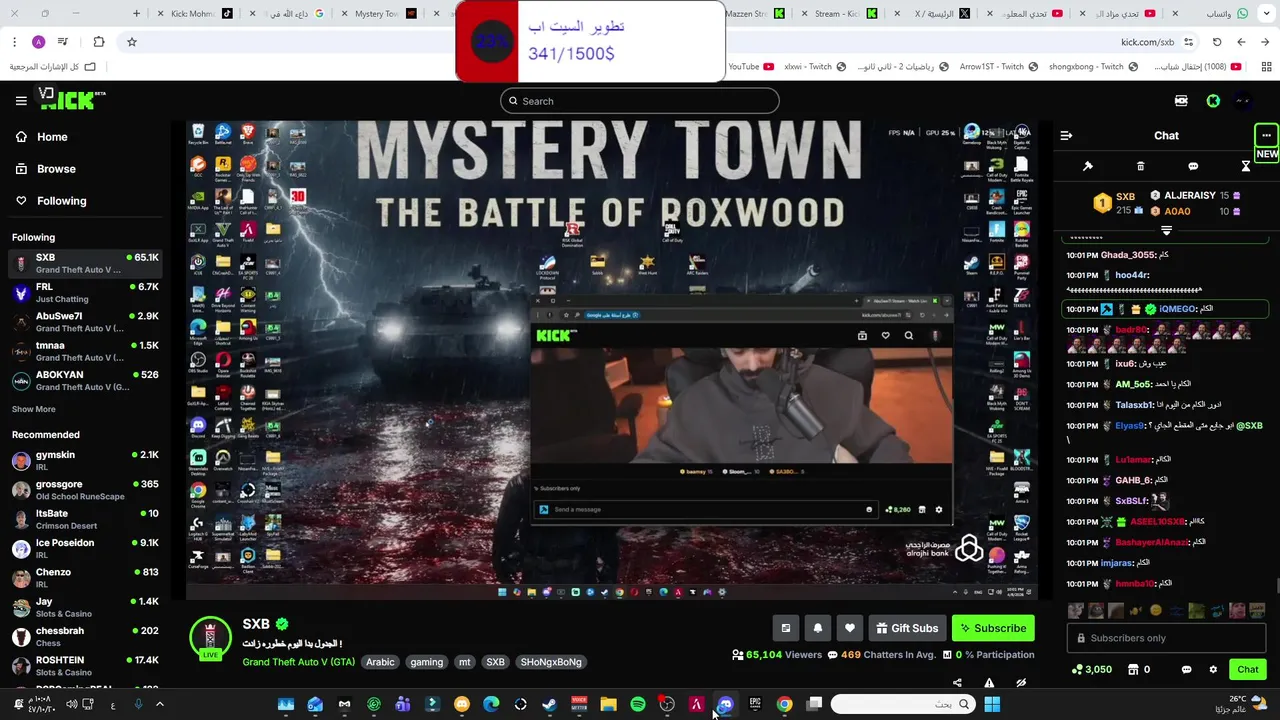Open the Kick logo homepage
The height and width of the screenshot is (720, 1280).
[72, 100]
